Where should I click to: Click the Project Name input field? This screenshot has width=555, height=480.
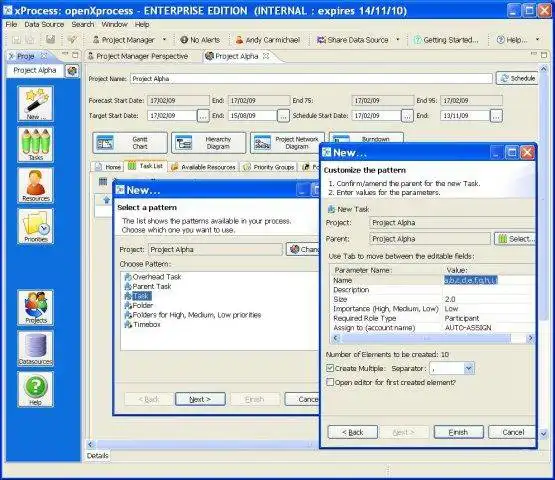click(311, 79)
